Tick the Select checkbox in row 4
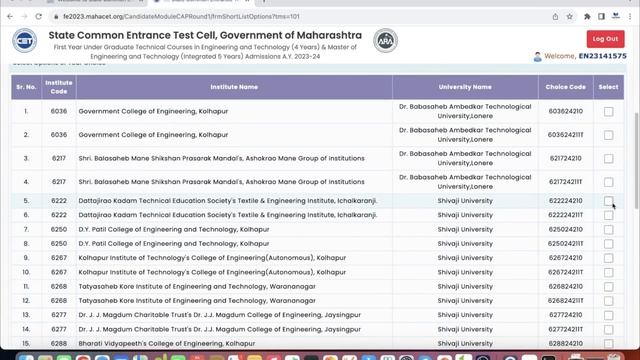 pyautogui.click(x=608, y=182)
